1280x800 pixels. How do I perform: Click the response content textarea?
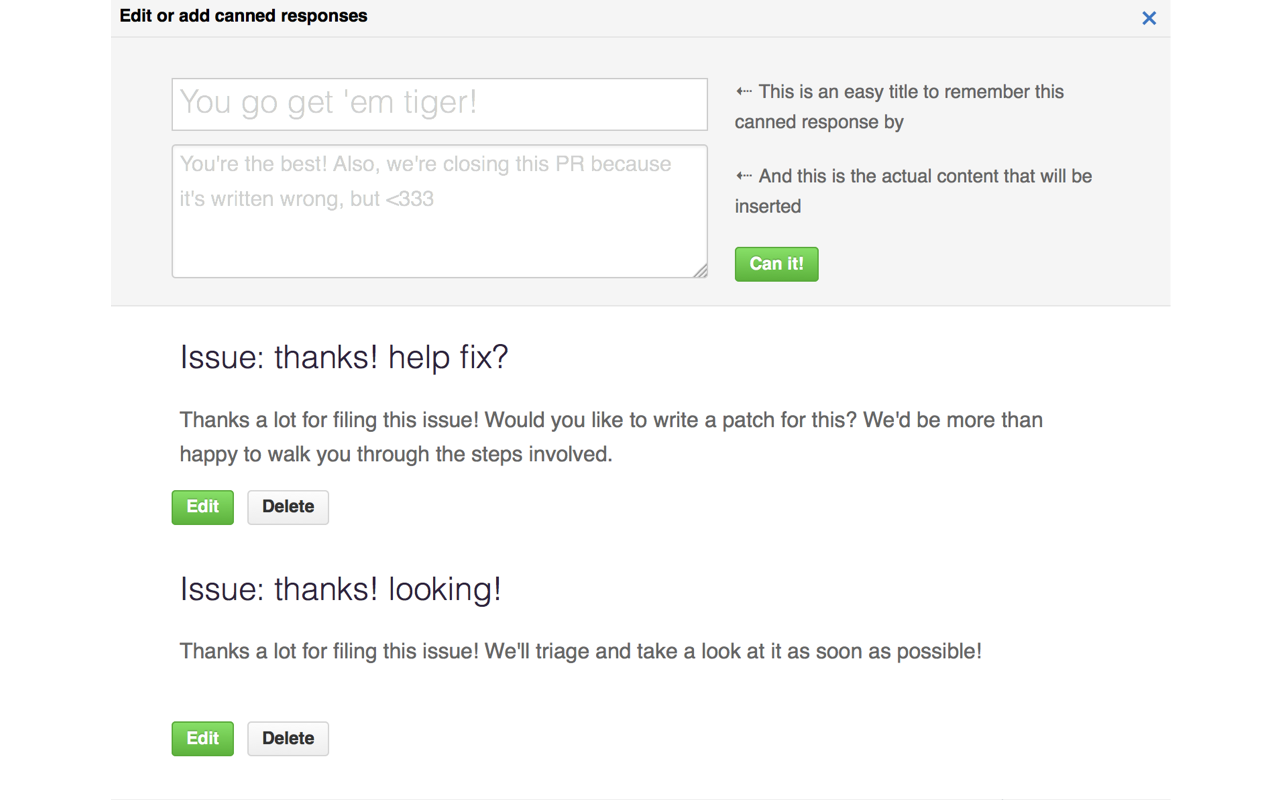pyautogui.click(x=439, y=210)
